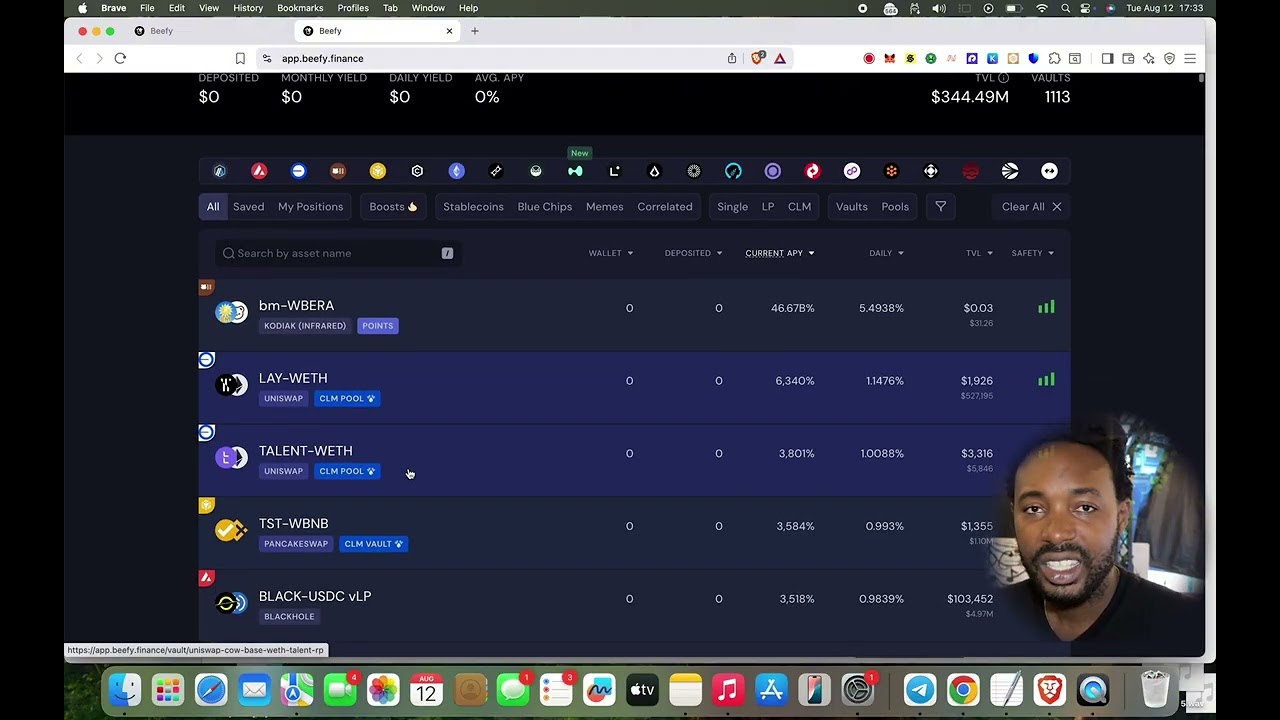Image resolution: width=1280 pixels, height=720 pixels.
Task: Select the chain icon labeled New
Action: (575, 171)
